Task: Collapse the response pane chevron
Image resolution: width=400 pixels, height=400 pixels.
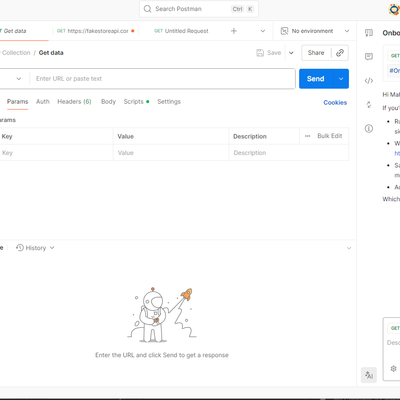Action: [349, 248]
